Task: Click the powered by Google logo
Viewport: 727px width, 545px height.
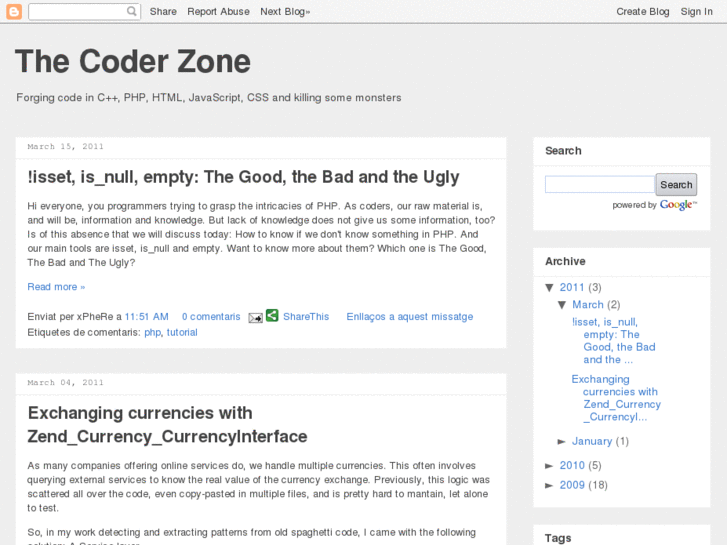Action: pos(678,205)
